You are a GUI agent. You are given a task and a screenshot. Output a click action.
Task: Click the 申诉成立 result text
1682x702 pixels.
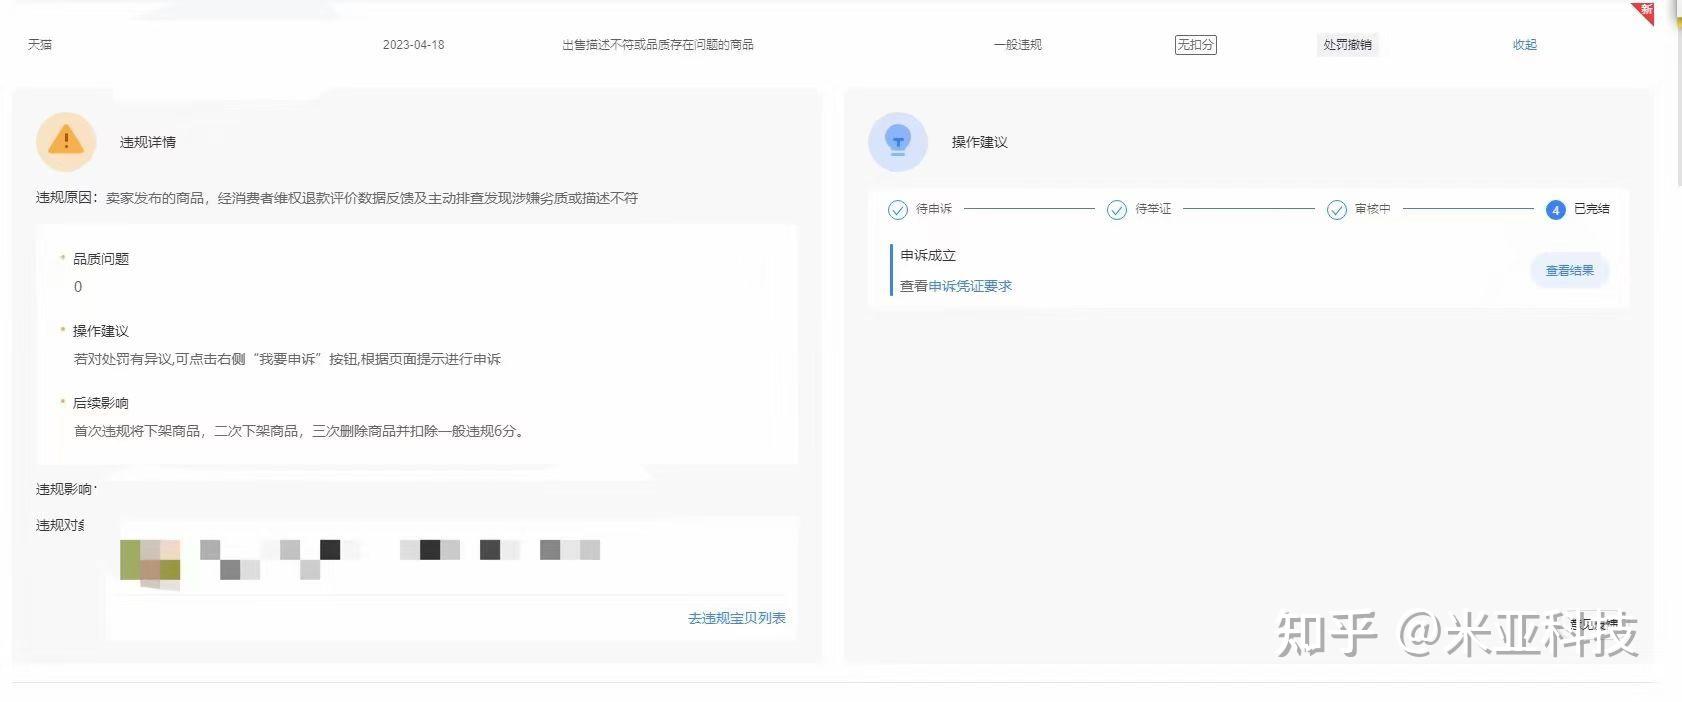[x=928, y=255]
